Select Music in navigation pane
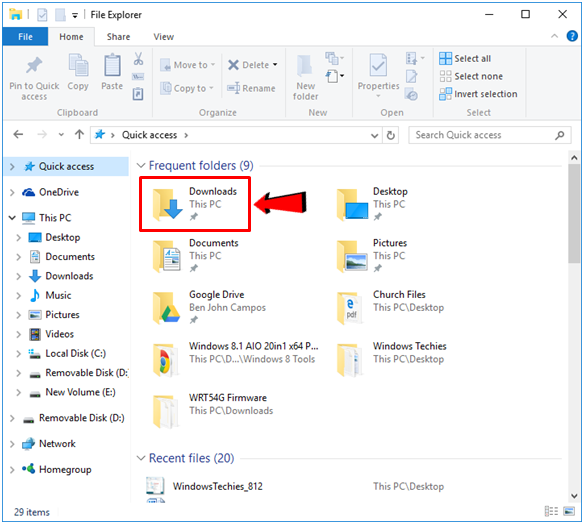Image resolution: width=583 pixels, height=523 pixels. 58,296
